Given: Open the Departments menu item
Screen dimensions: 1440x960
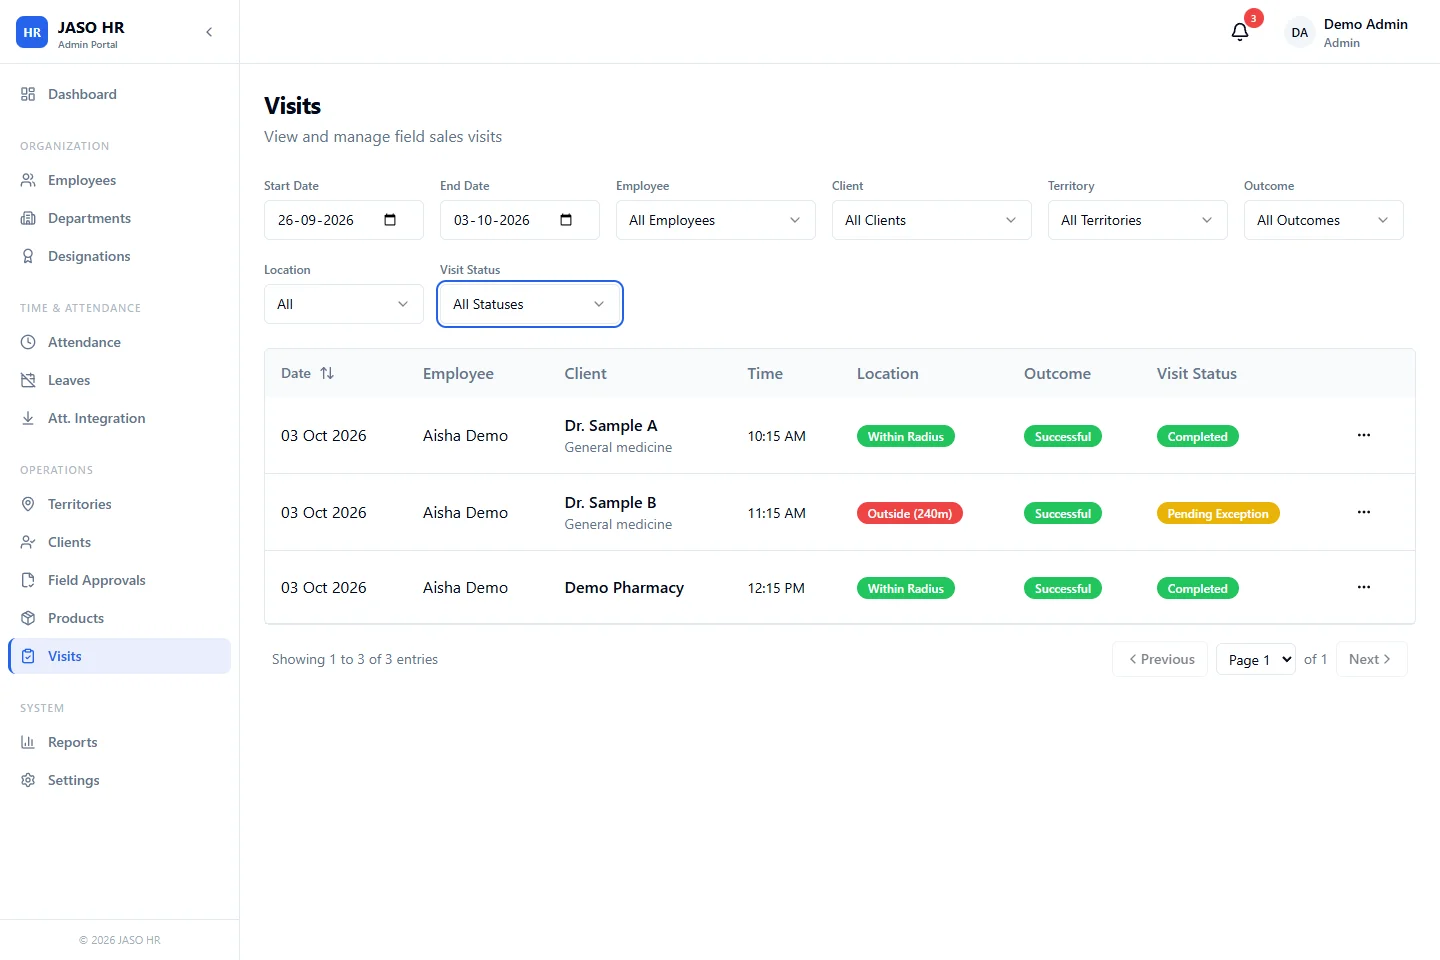Looking at the screenshot, I should tap(120, 218).
